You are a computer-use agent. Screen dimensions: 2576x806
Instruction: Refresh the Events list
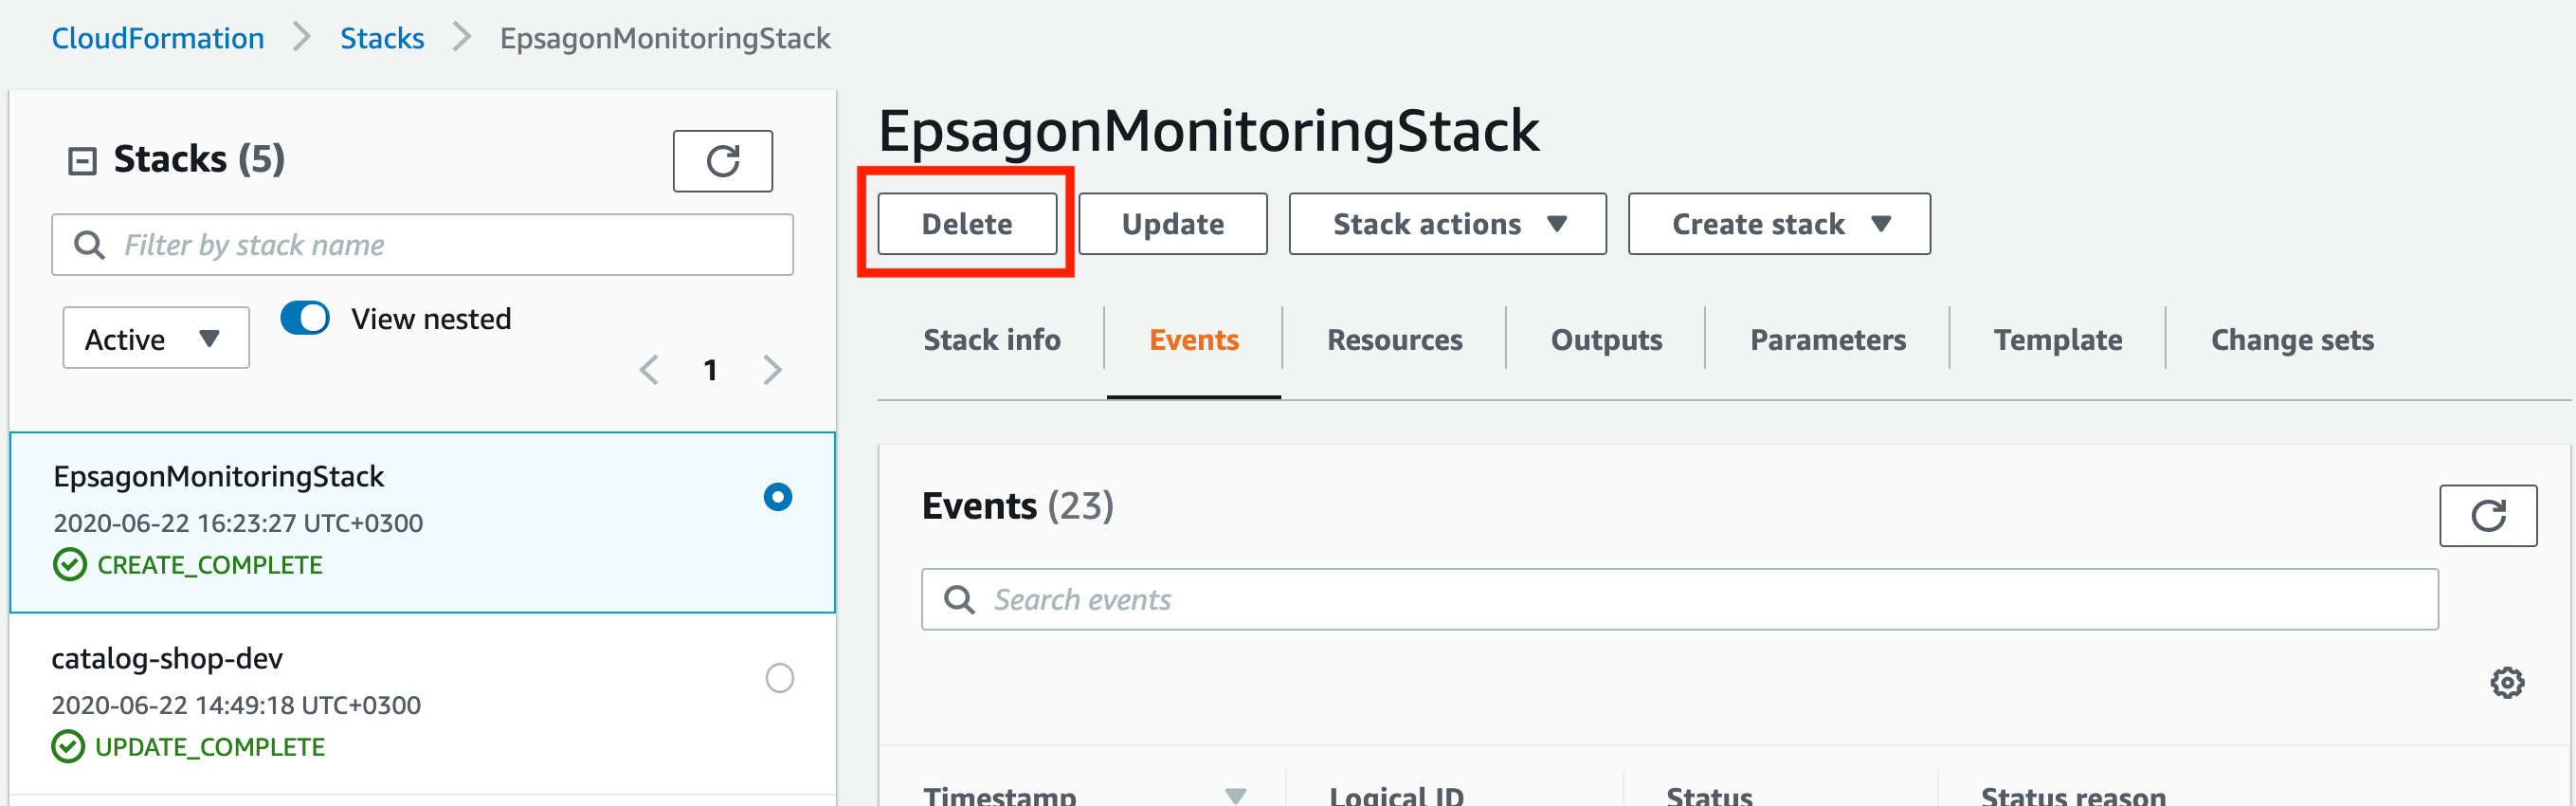point(2488,516)
